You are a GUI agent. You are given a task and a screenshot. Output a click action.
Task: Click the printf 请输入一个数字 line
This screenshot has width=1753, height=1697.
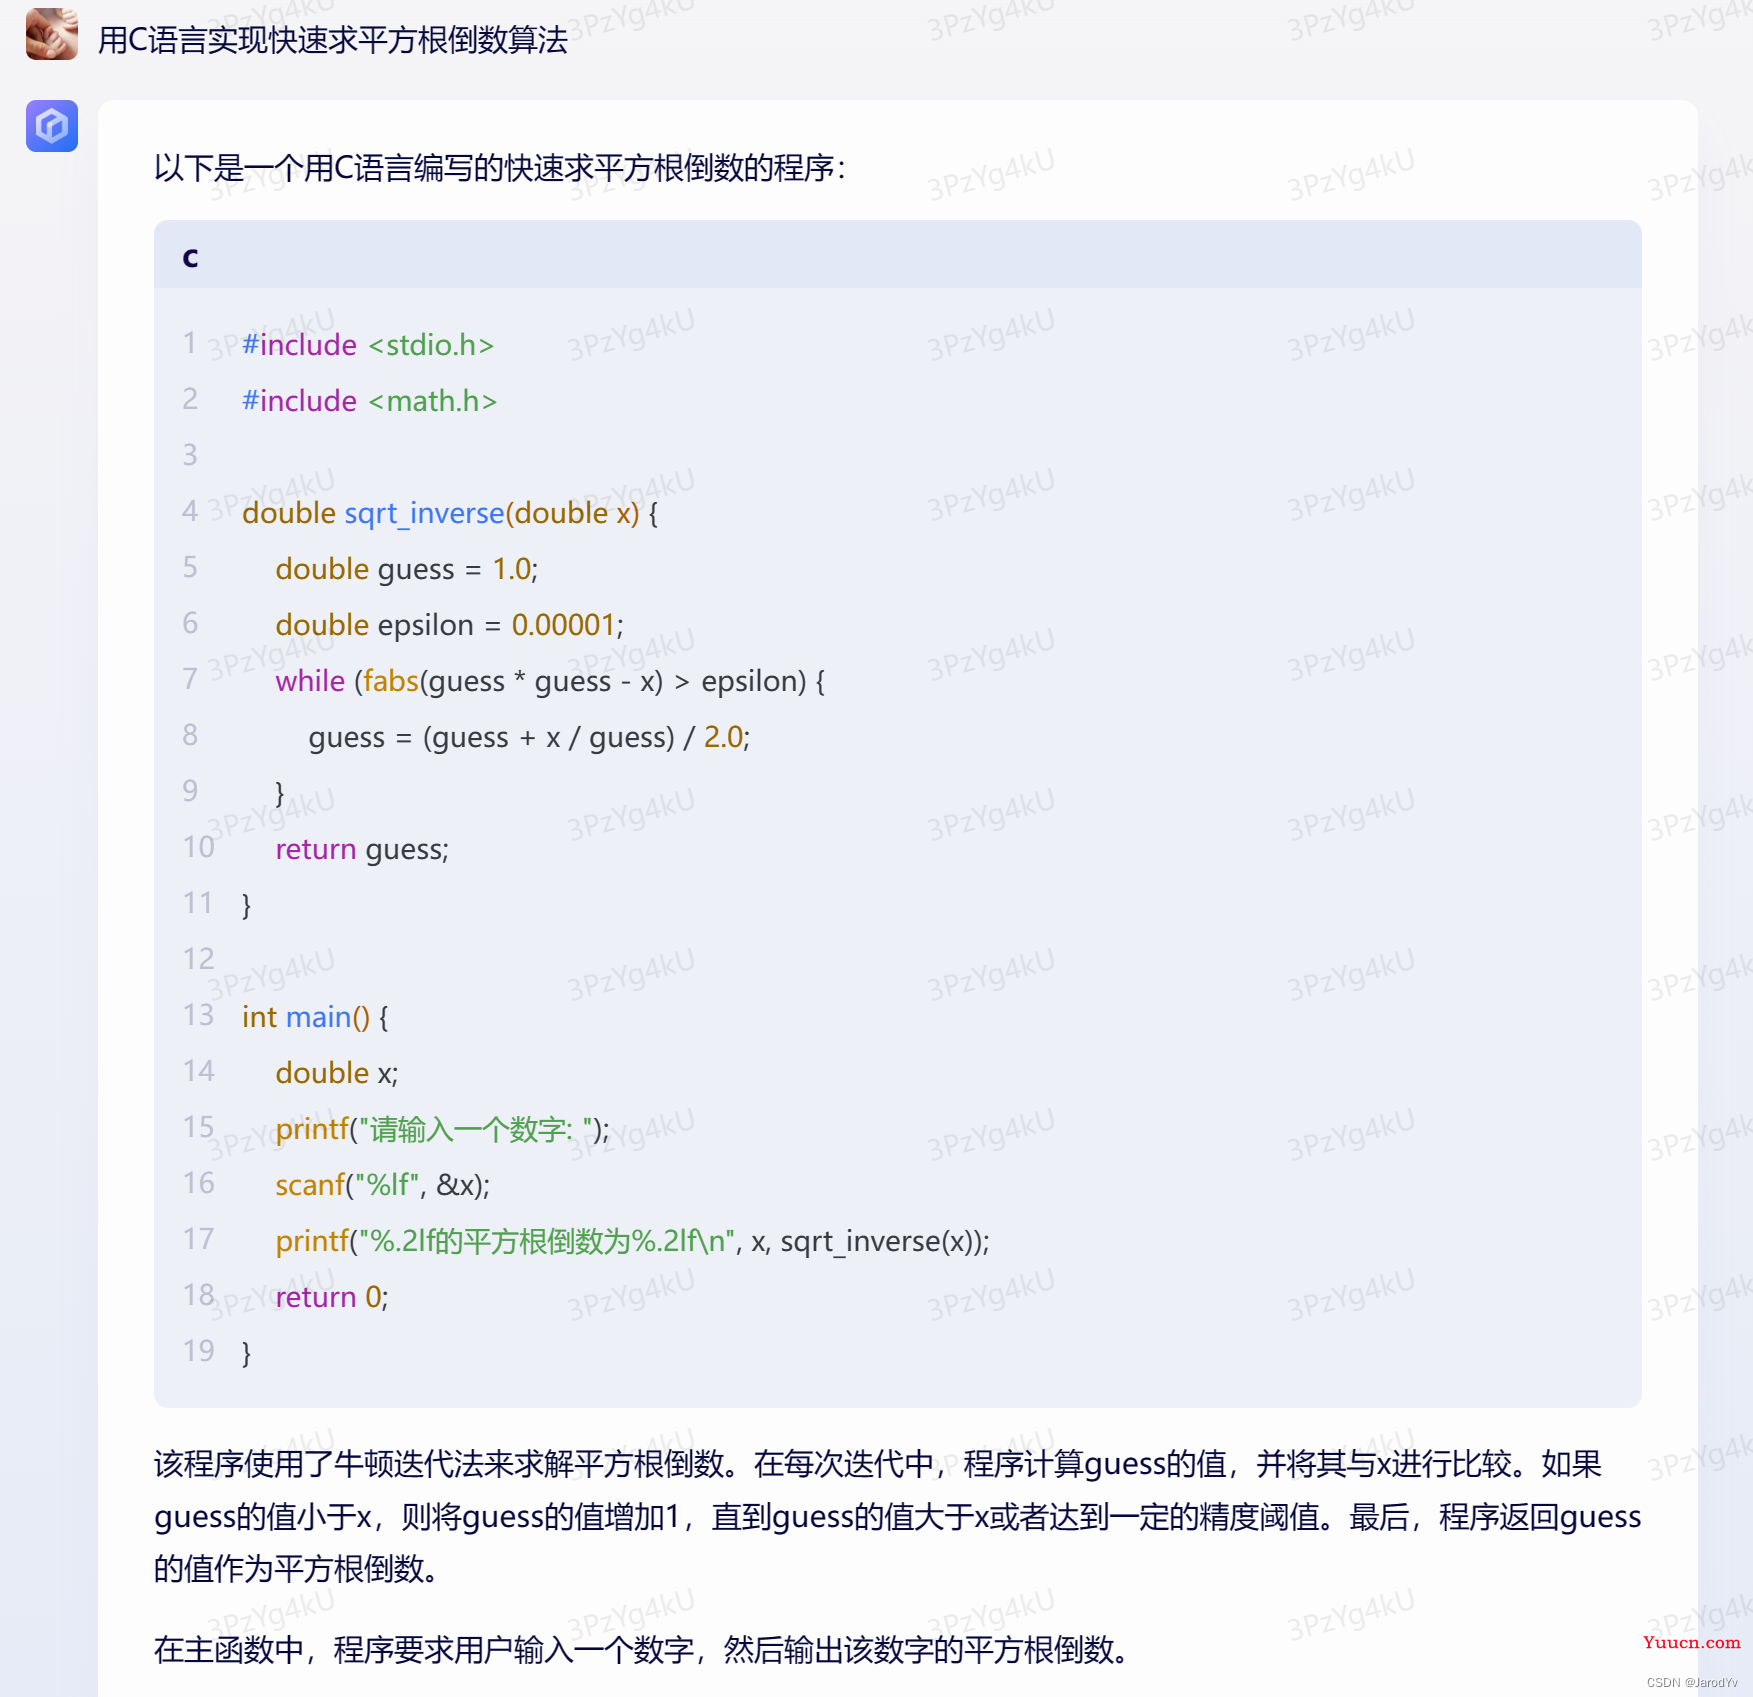pyautogui.click(x=442, y=1129)
